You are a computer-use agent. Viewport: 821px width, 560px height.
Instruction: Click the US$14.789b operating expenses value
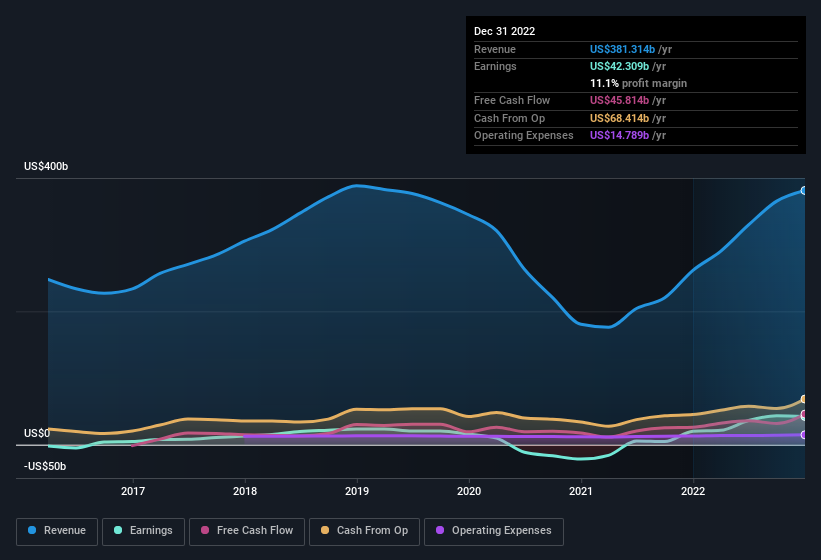click(619, 135)
